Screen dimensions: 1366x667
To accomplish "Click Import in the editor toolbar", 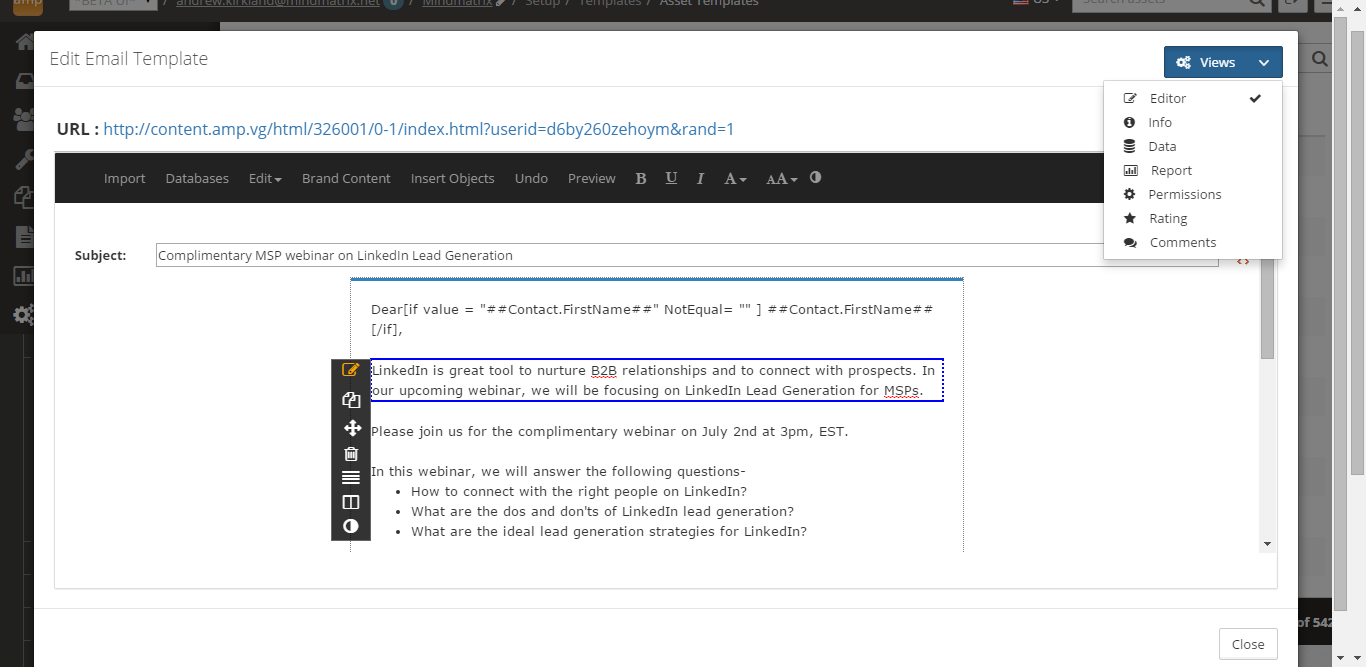I will pos(125,178).
